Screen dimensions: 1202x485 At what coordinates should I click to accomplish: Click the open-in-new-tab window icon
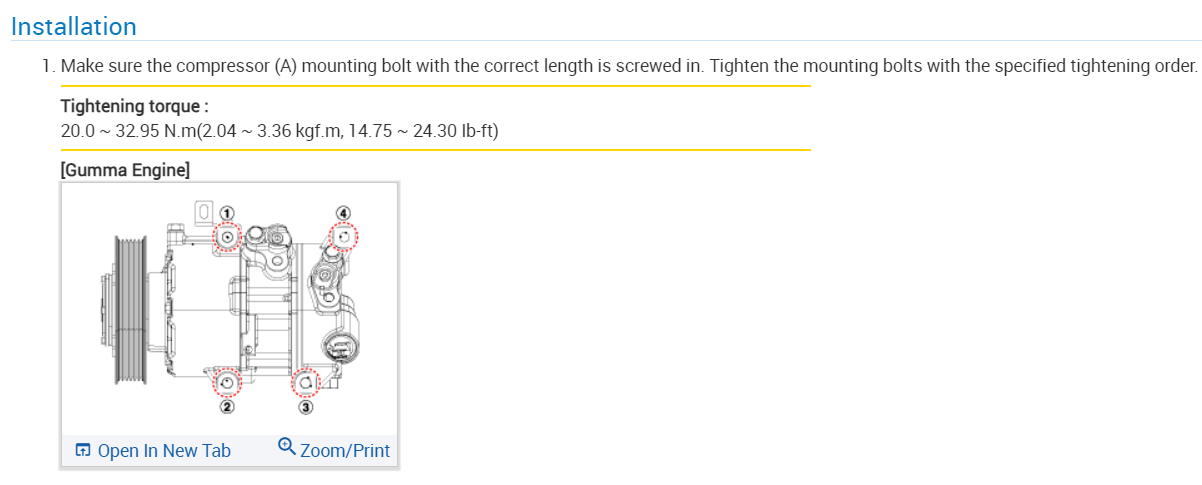click(83, 451)
